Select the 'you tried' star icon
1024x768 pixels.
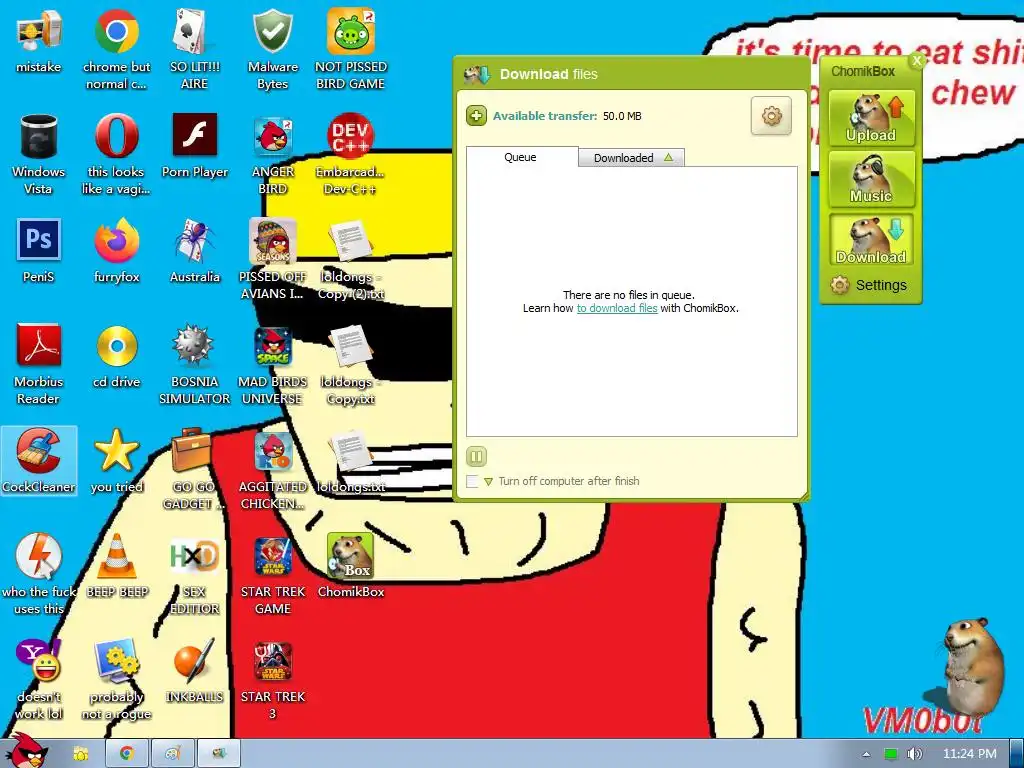[117, 461]
